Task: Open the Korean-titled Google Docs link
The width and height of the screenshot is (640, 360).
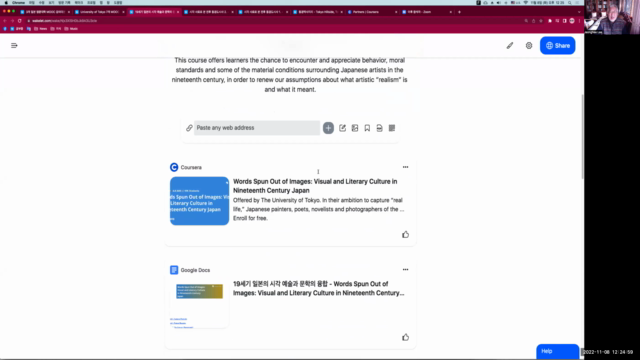Action: pos(319,288)
